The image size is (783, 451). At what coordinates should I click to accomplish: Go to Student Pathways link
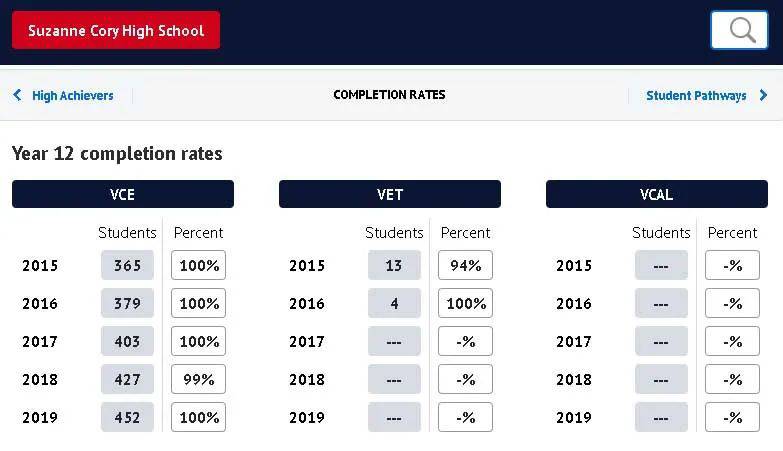click(696, 95)
